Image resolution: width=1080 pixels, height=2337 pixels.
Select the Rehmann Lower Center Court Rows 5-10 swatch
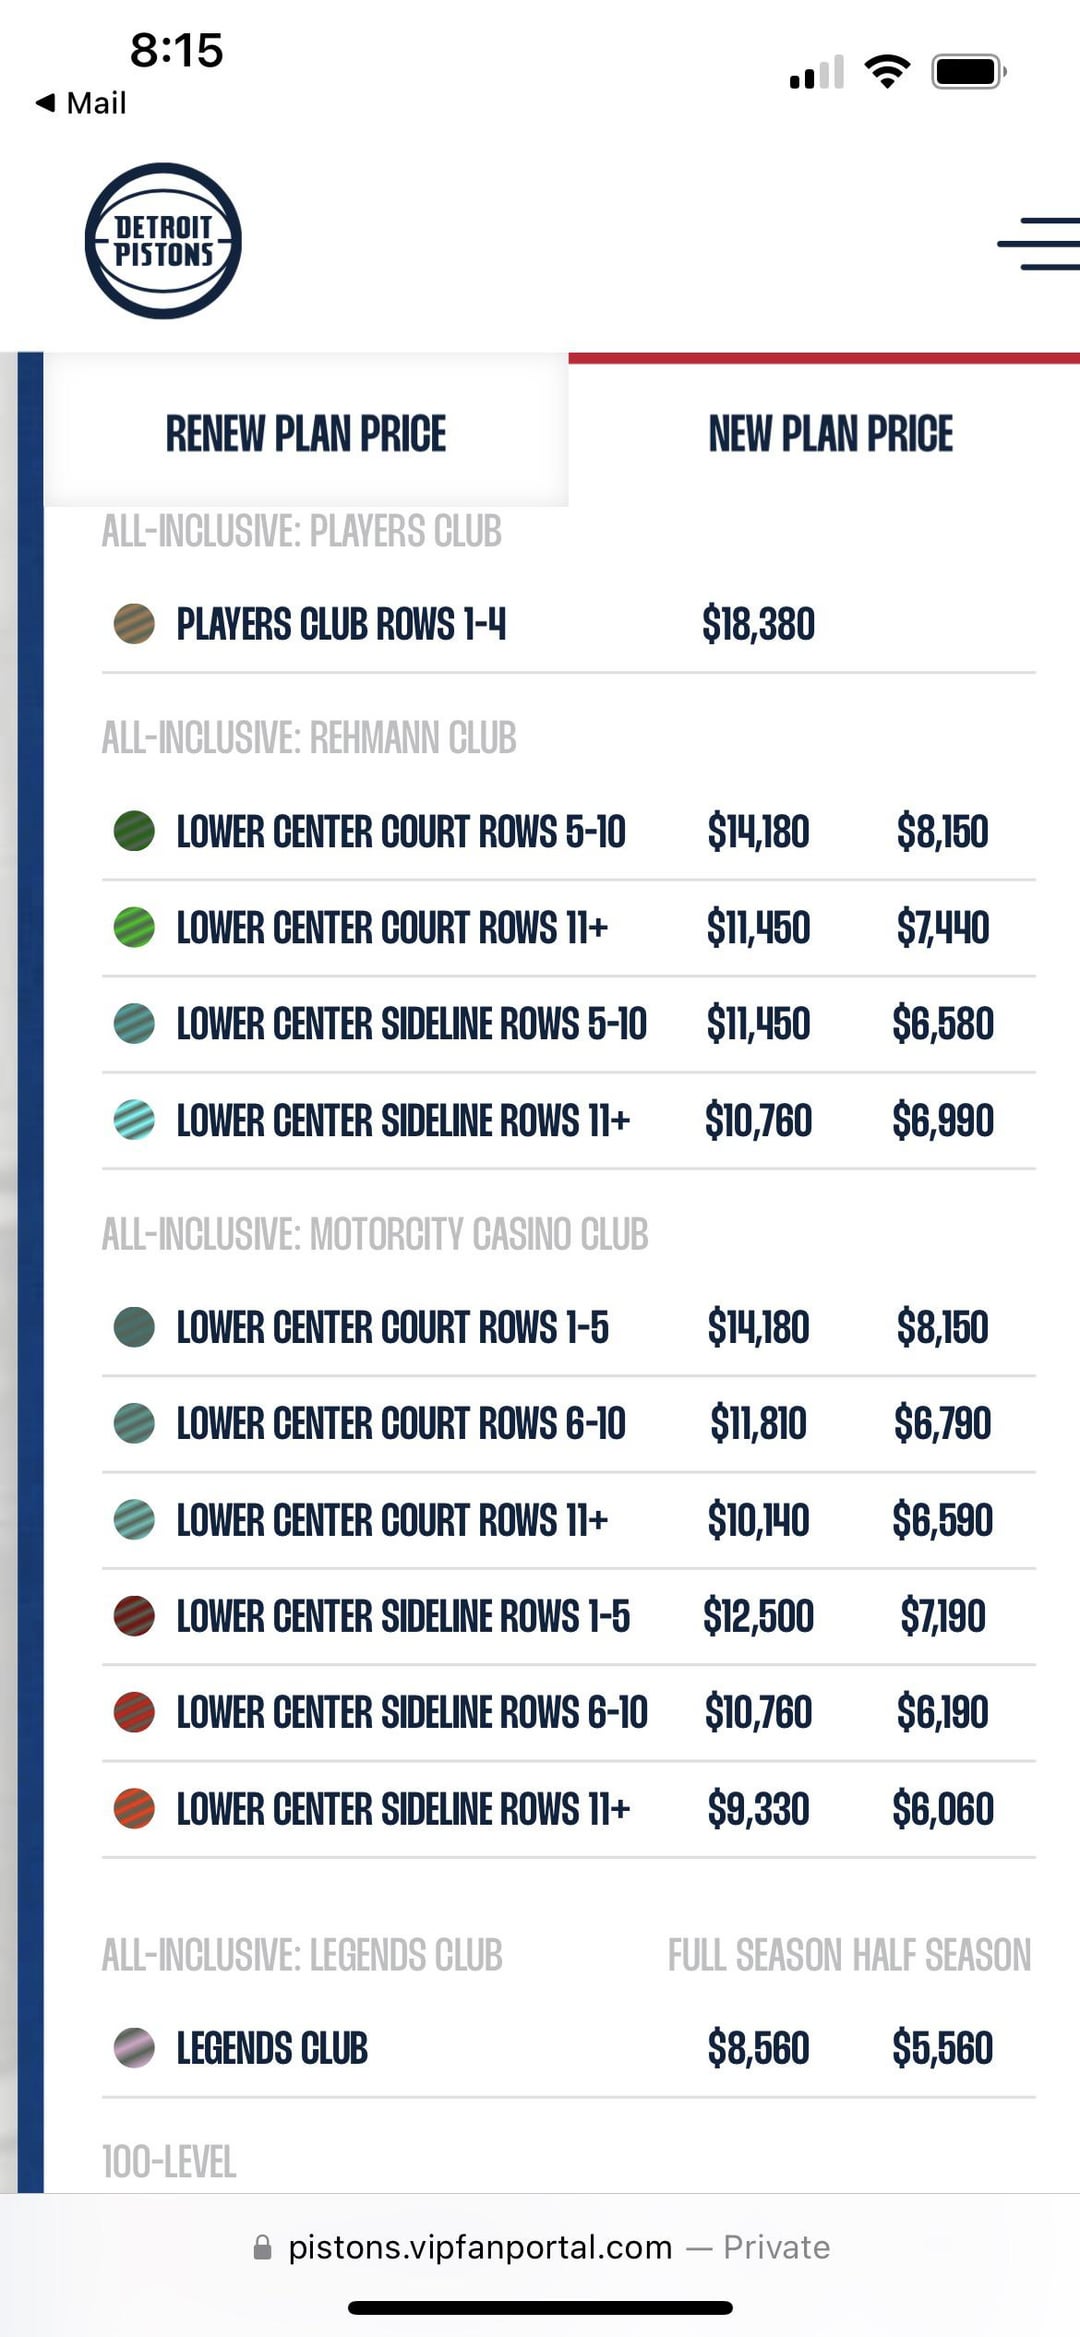click(x=134, y=831)
